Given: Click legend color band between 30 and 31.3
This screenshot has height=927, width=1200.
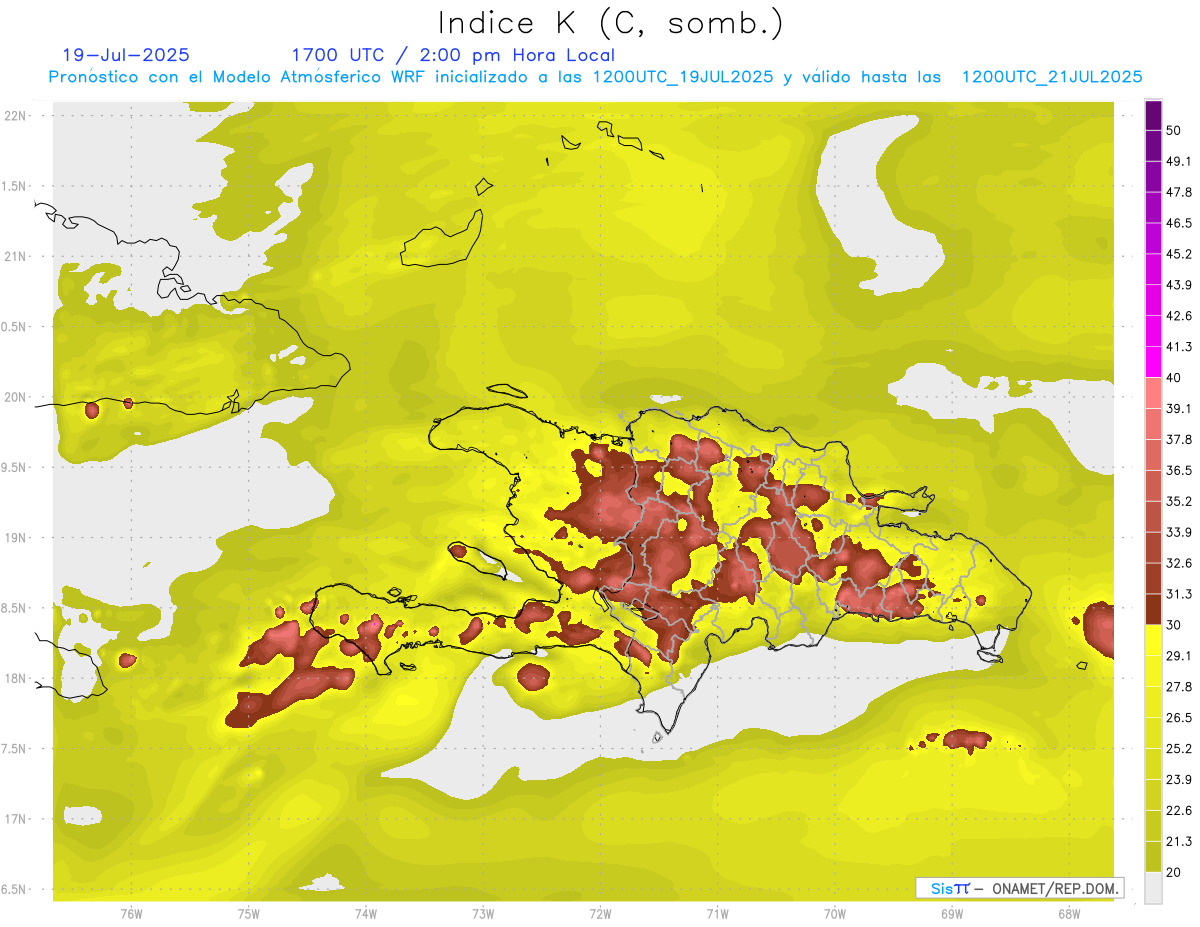Looking at the screenshot, I should pos(1154,609).
